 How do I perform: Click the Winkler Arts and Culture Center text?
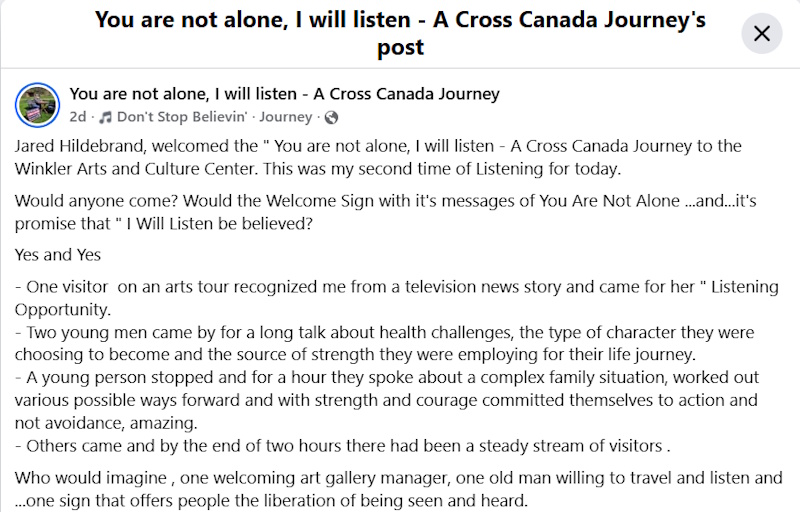pos(135,169)
